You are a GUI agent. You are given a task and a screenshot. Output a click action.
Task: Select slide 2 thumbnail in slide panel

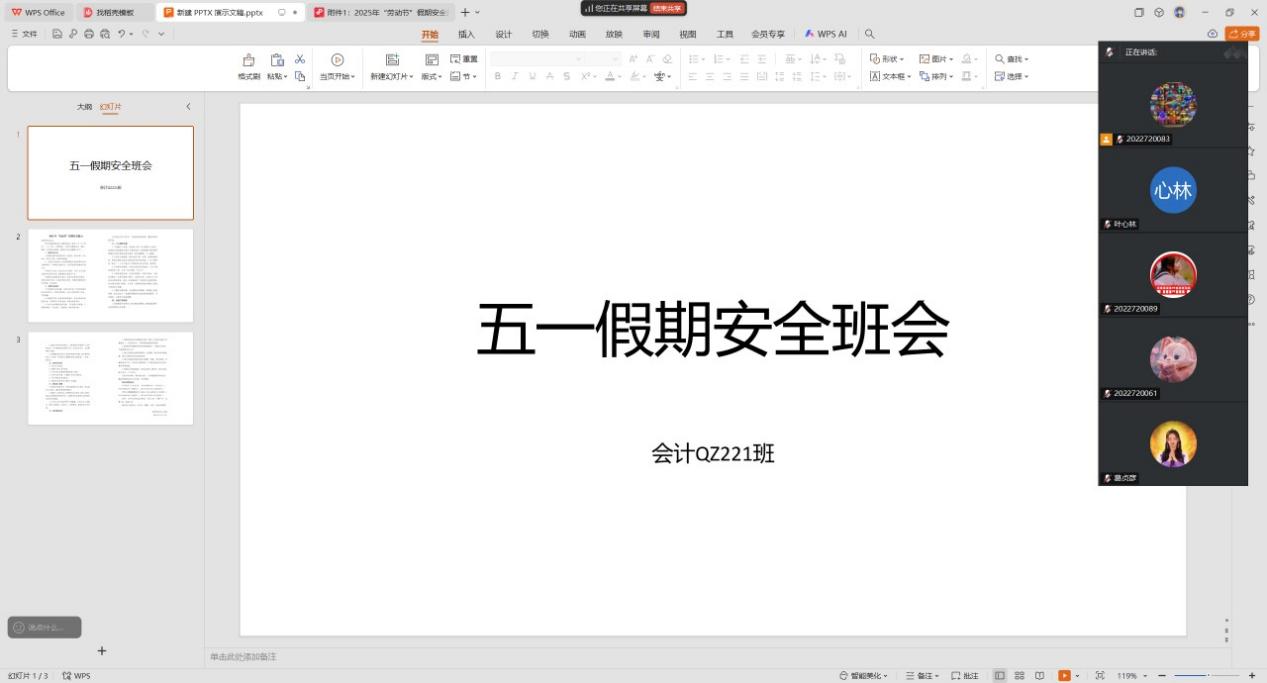point(110,276)
